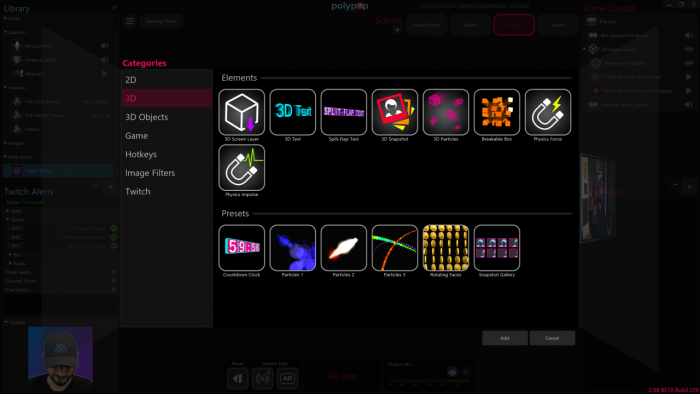Screen dimensions: 700x394
Task: Expand the Bits group in Twitch Alerts
Action: (10, 254)
